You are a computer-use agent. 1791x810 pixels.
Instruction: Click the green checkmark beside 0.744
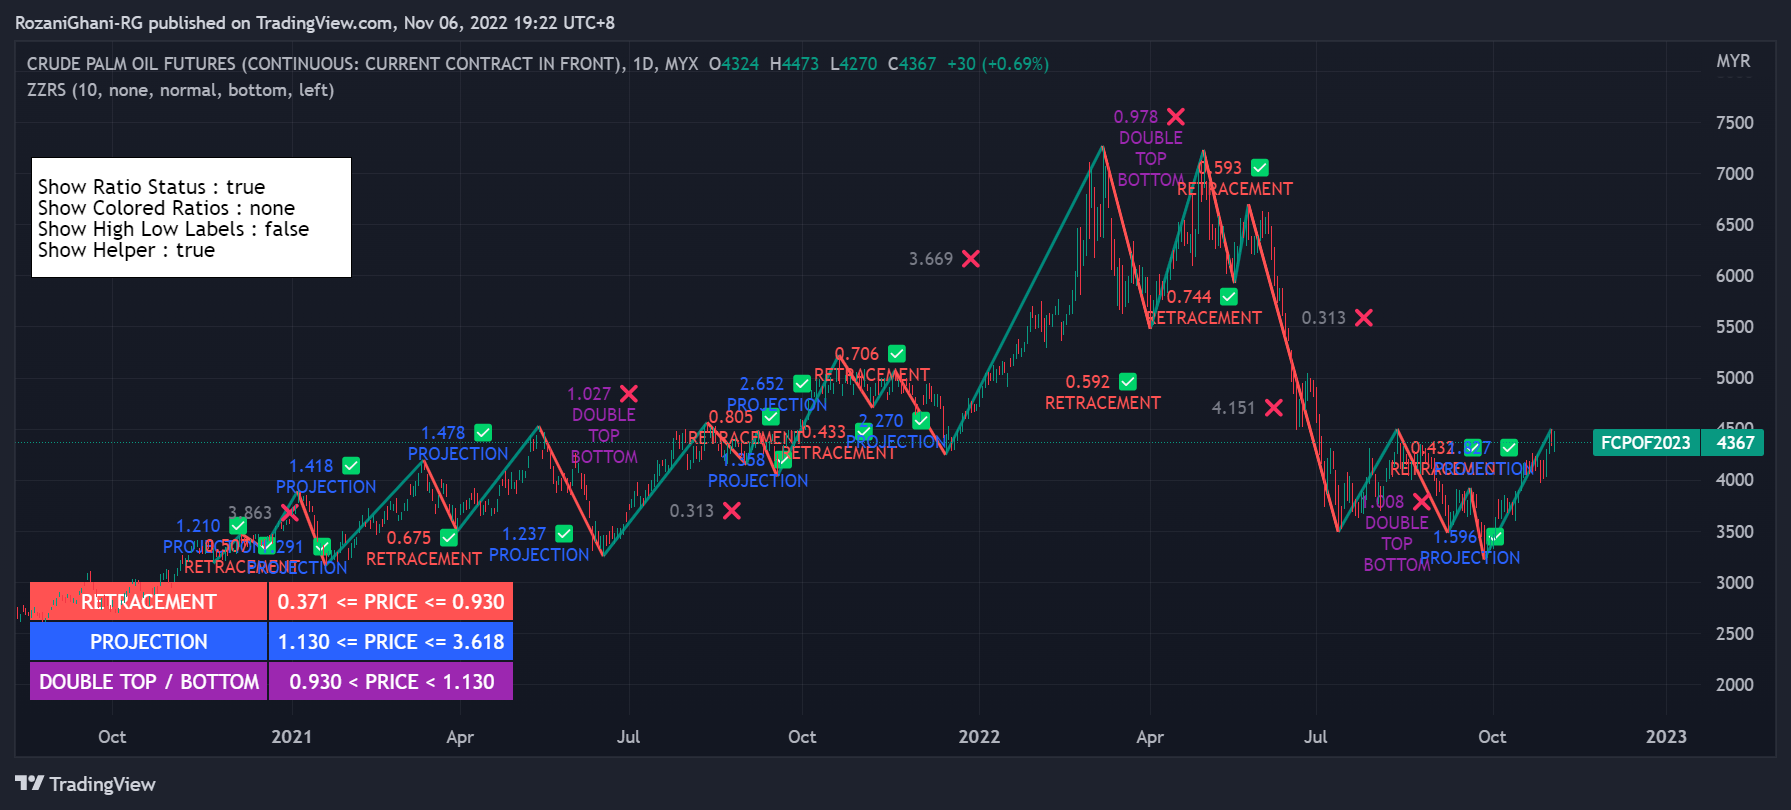(x=1229, y=297)
